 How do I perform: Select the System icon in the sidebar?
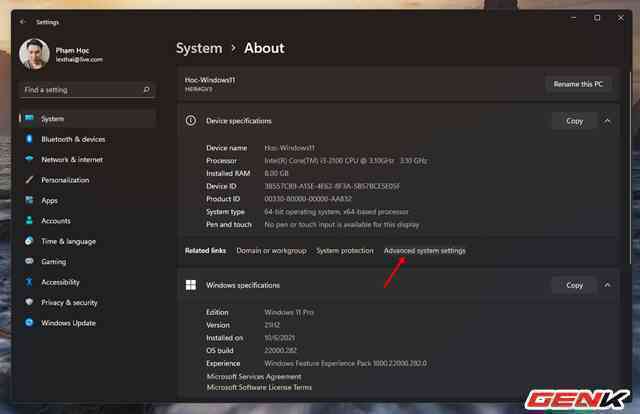point(29,118)
